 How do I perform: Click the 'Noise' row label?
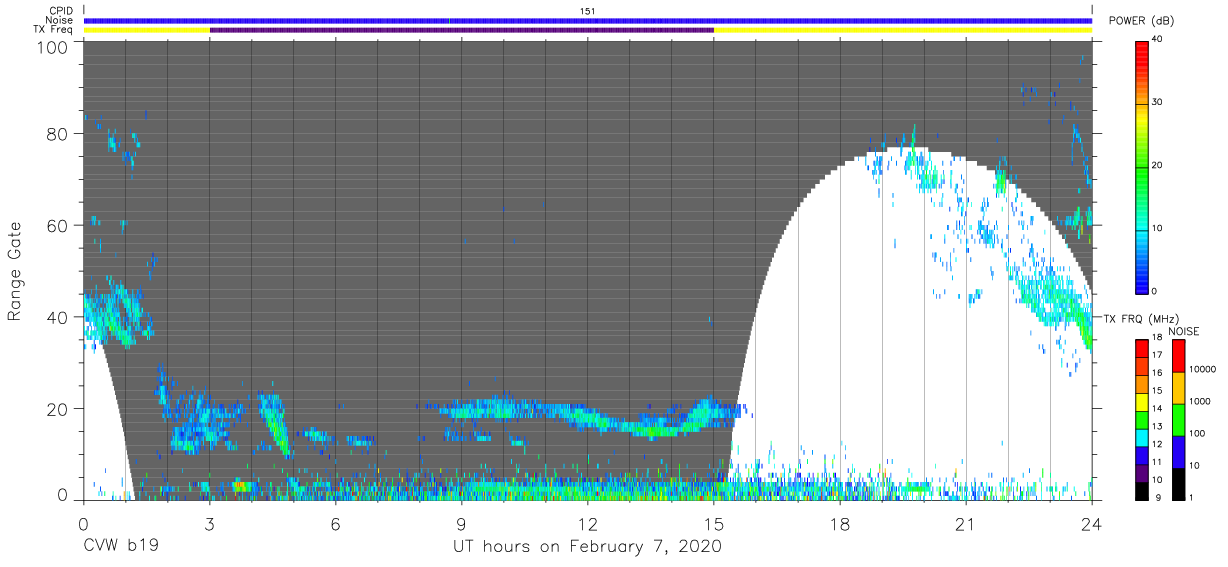[59, 20]
